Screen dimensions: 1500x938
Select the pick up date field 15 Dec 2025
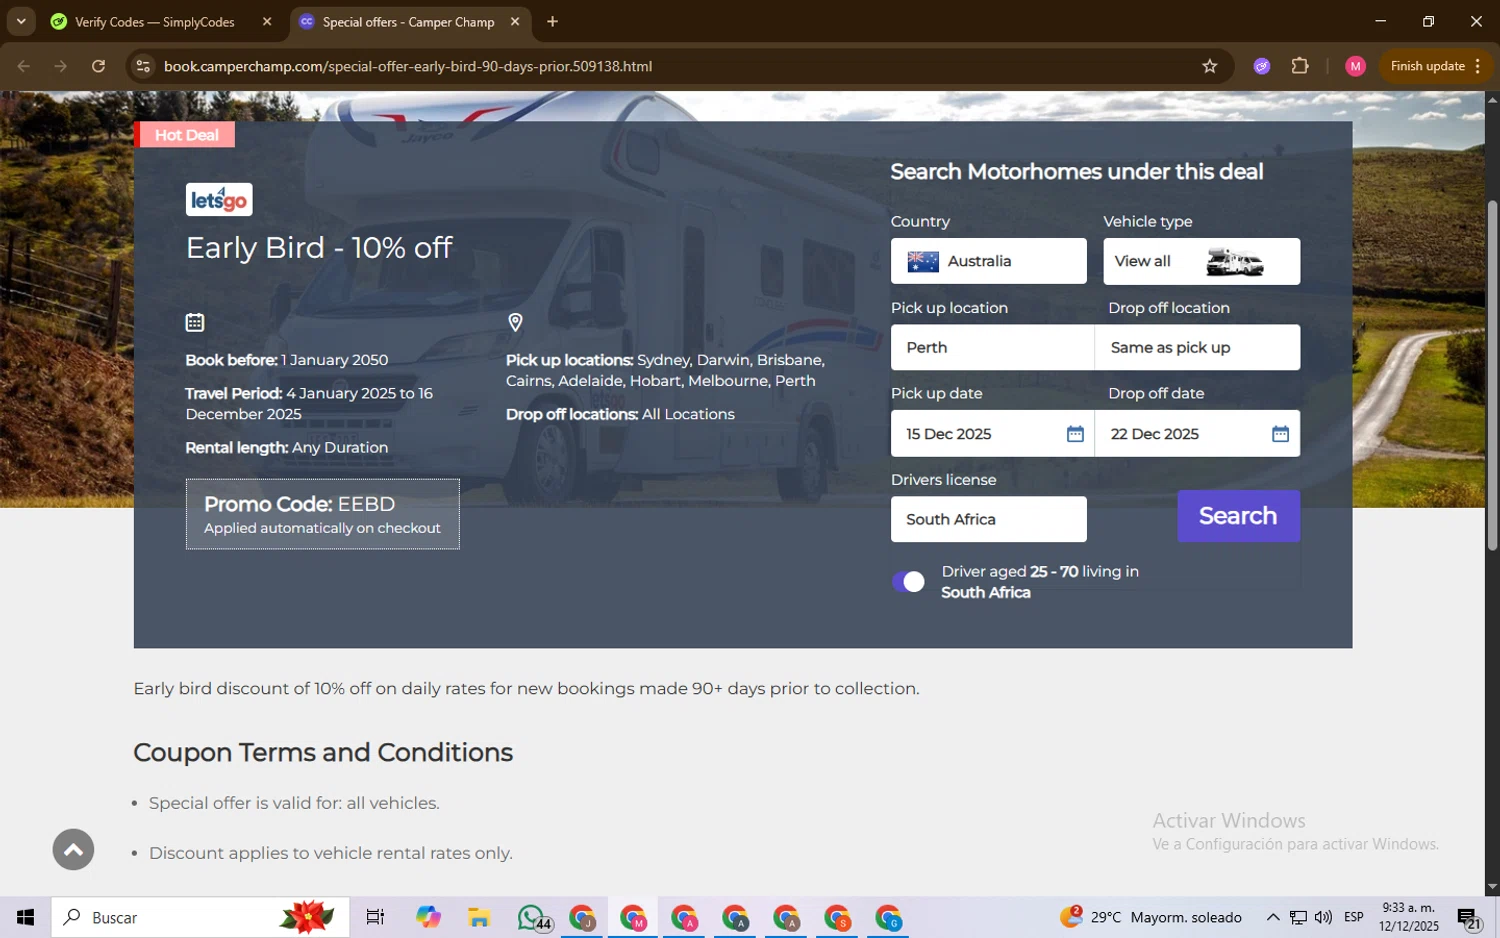(x=992, y=434)
